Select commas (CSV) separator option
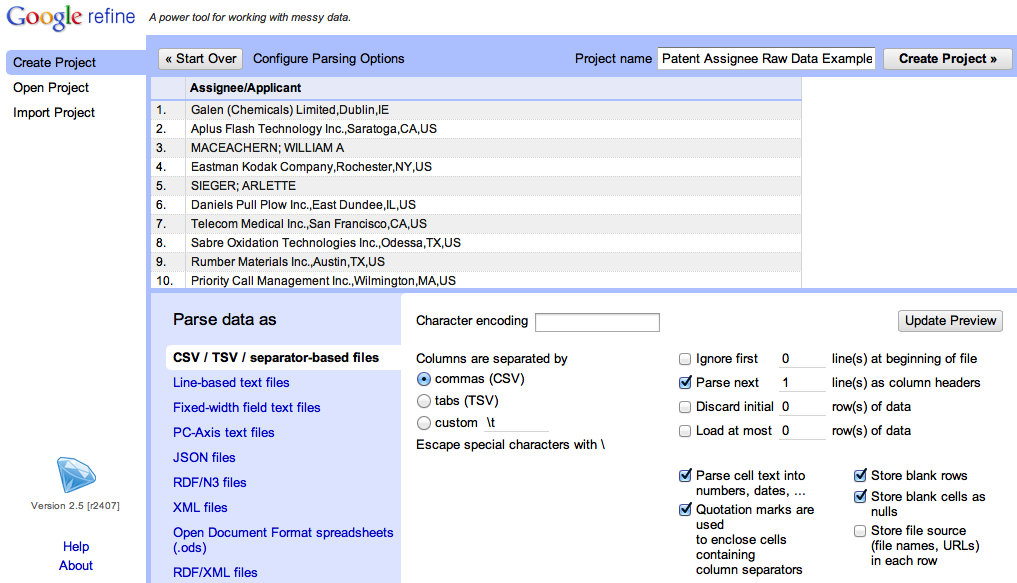 tap(424, 379)
